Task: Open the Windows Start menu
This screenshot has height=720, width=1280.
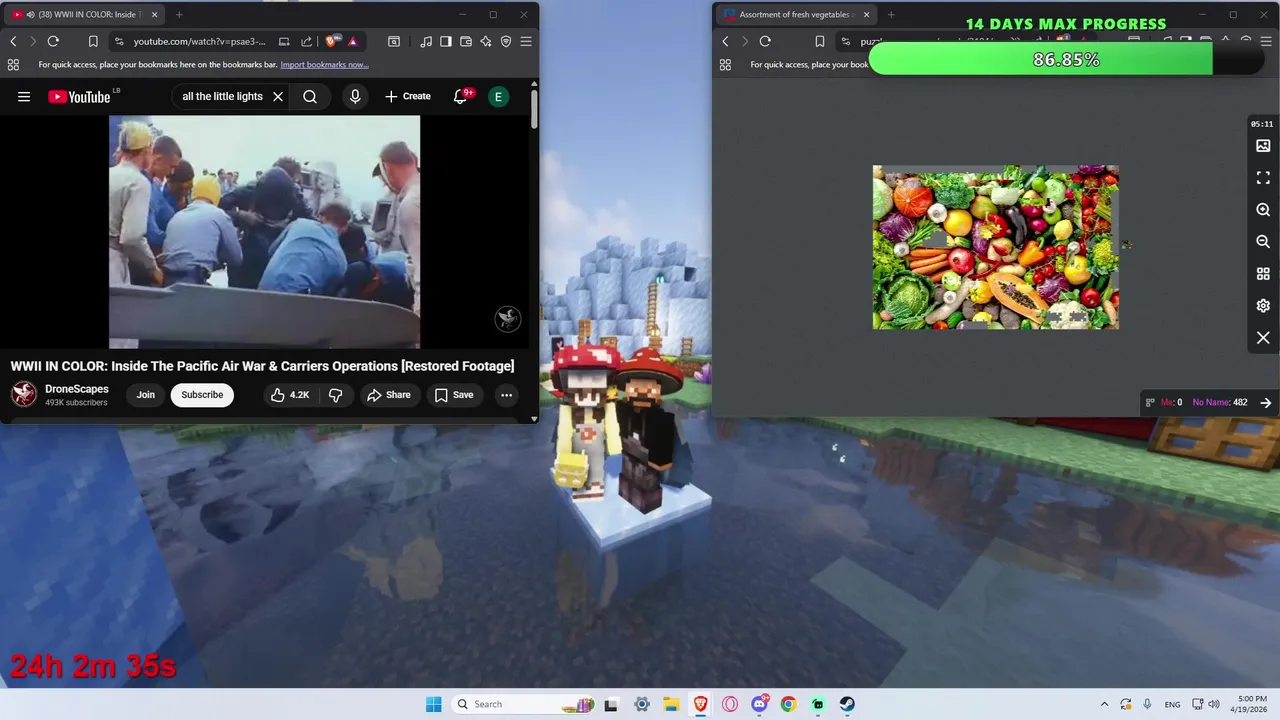Action: (x=433, y=704)
